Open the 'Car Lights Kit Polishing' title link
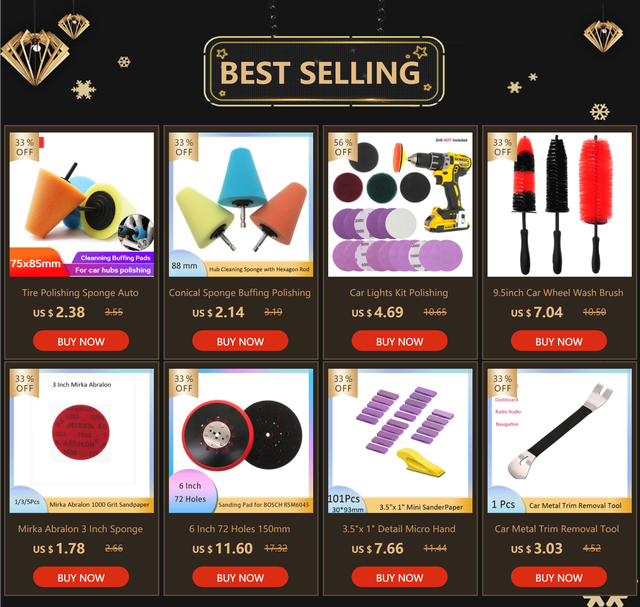 [399, 293]
